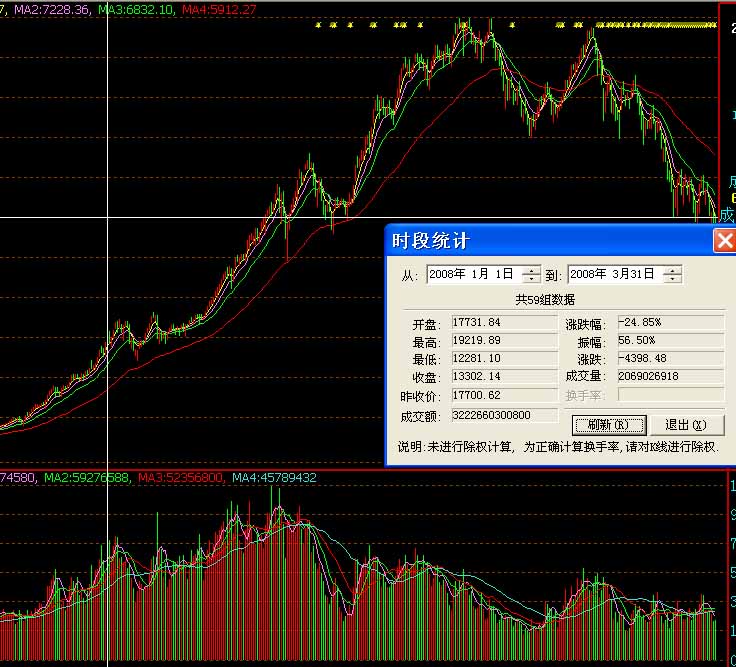736x667 pixels.
Task: Decrease the end date with down arrow
Action: pos(673,278)
